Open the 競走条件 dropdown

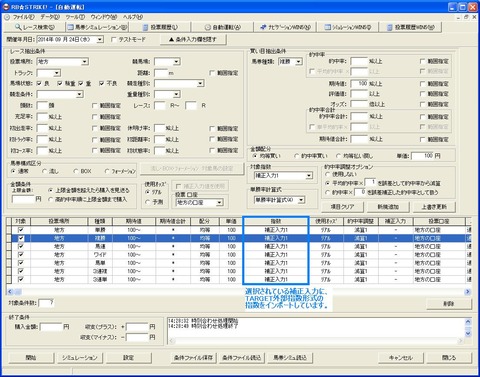pyautogui.click(x=79, y=94)
